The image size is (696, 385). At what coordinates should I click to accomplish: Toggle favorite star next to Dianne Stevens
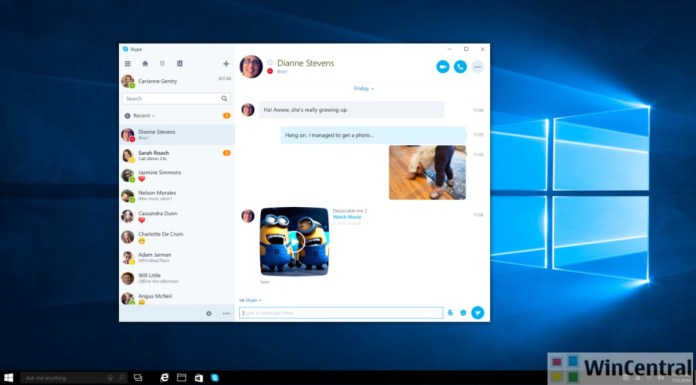[x=270, y=63]
